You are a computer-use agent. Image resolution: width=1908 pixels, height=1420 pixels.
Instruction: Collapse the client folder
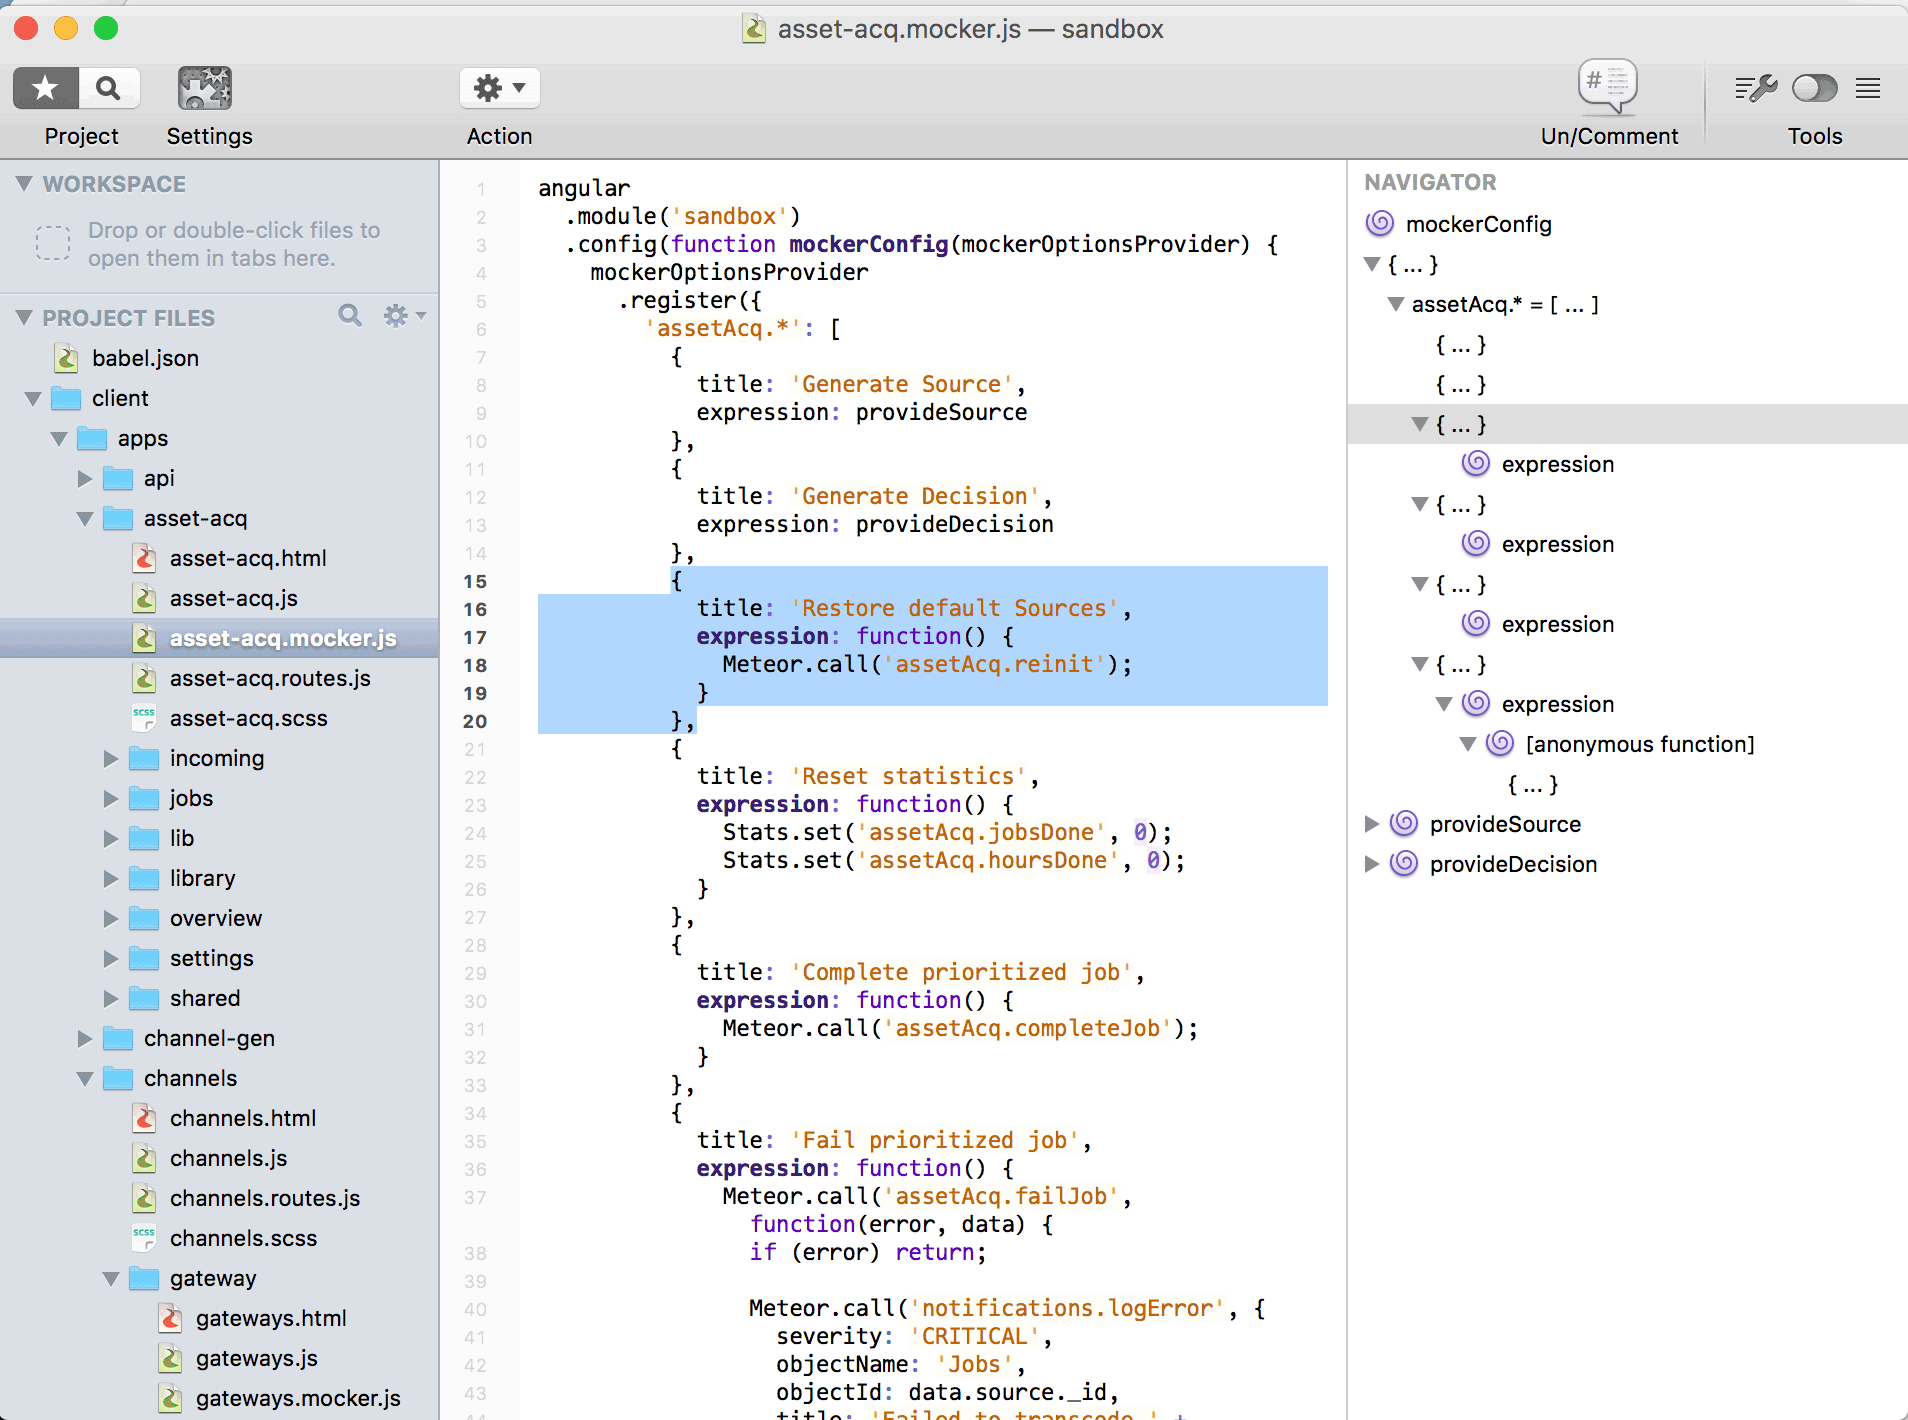(33, 399)
